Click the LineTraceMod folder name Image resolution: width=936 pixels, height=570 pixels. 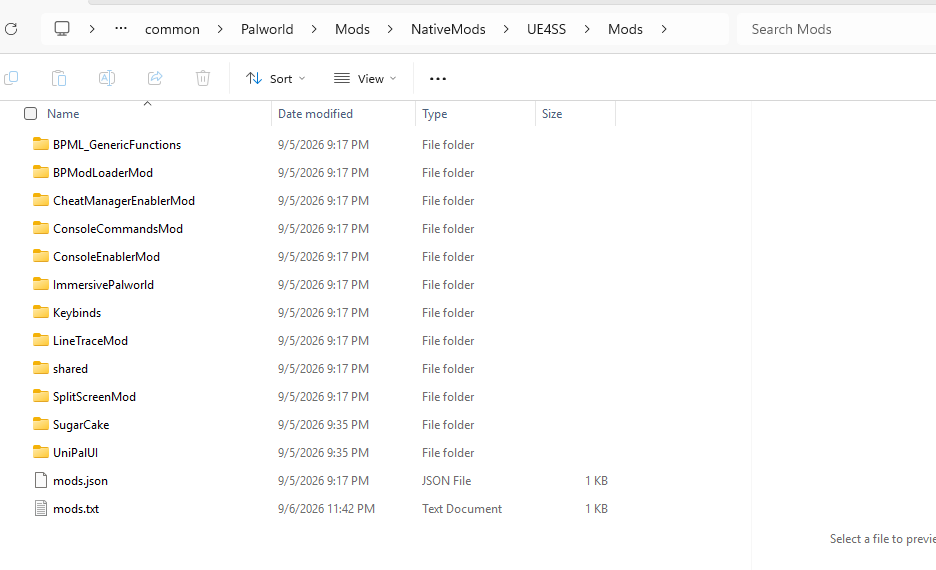(x=90, y=341)
